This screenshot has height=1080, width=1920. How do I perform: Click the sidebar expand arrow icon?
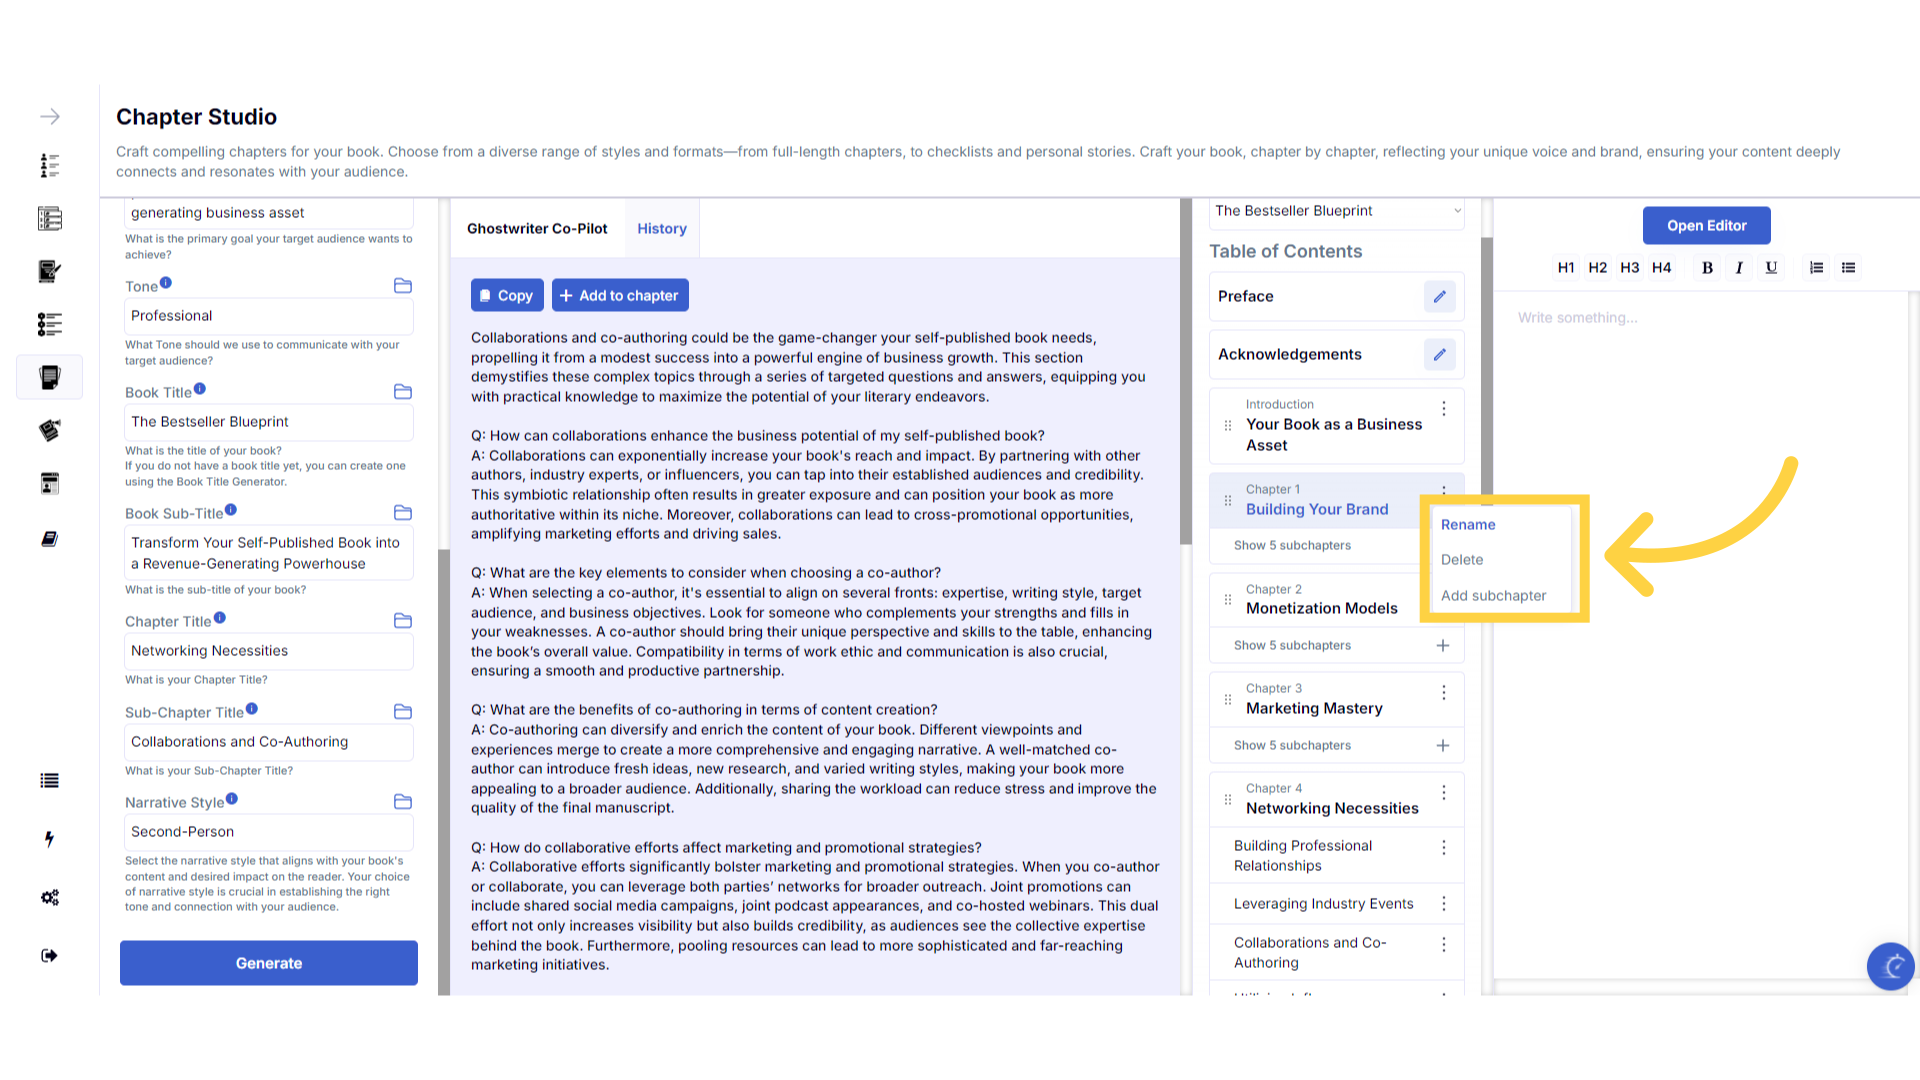click(49, 117)
